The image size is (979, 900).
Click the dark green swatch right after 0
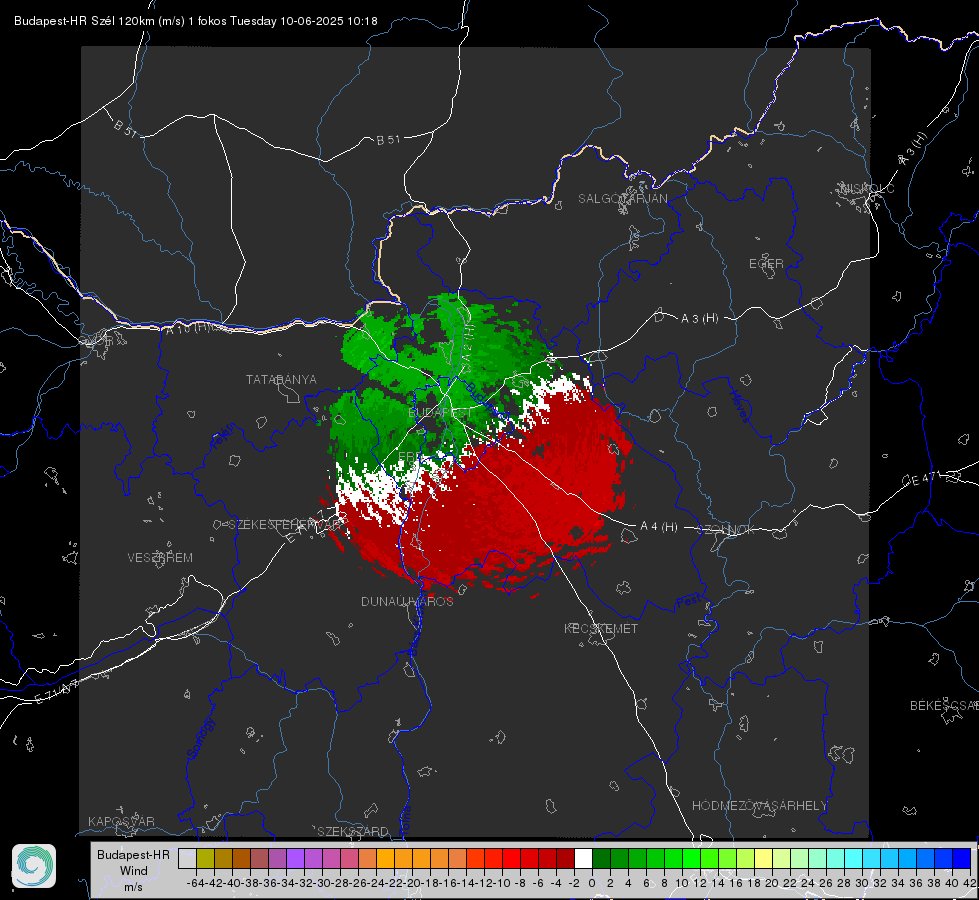[x=601, y=858]
